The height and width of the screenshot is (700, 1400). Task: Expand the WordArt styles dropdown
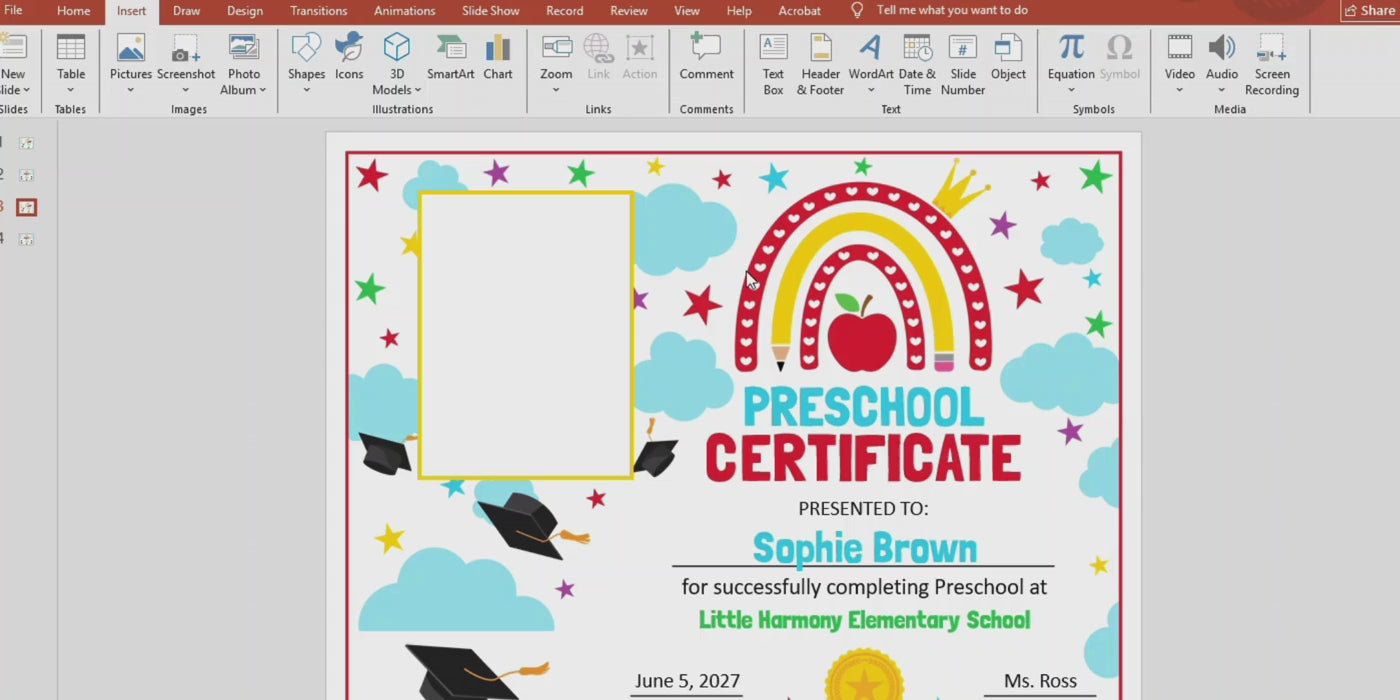coord(870,90)
